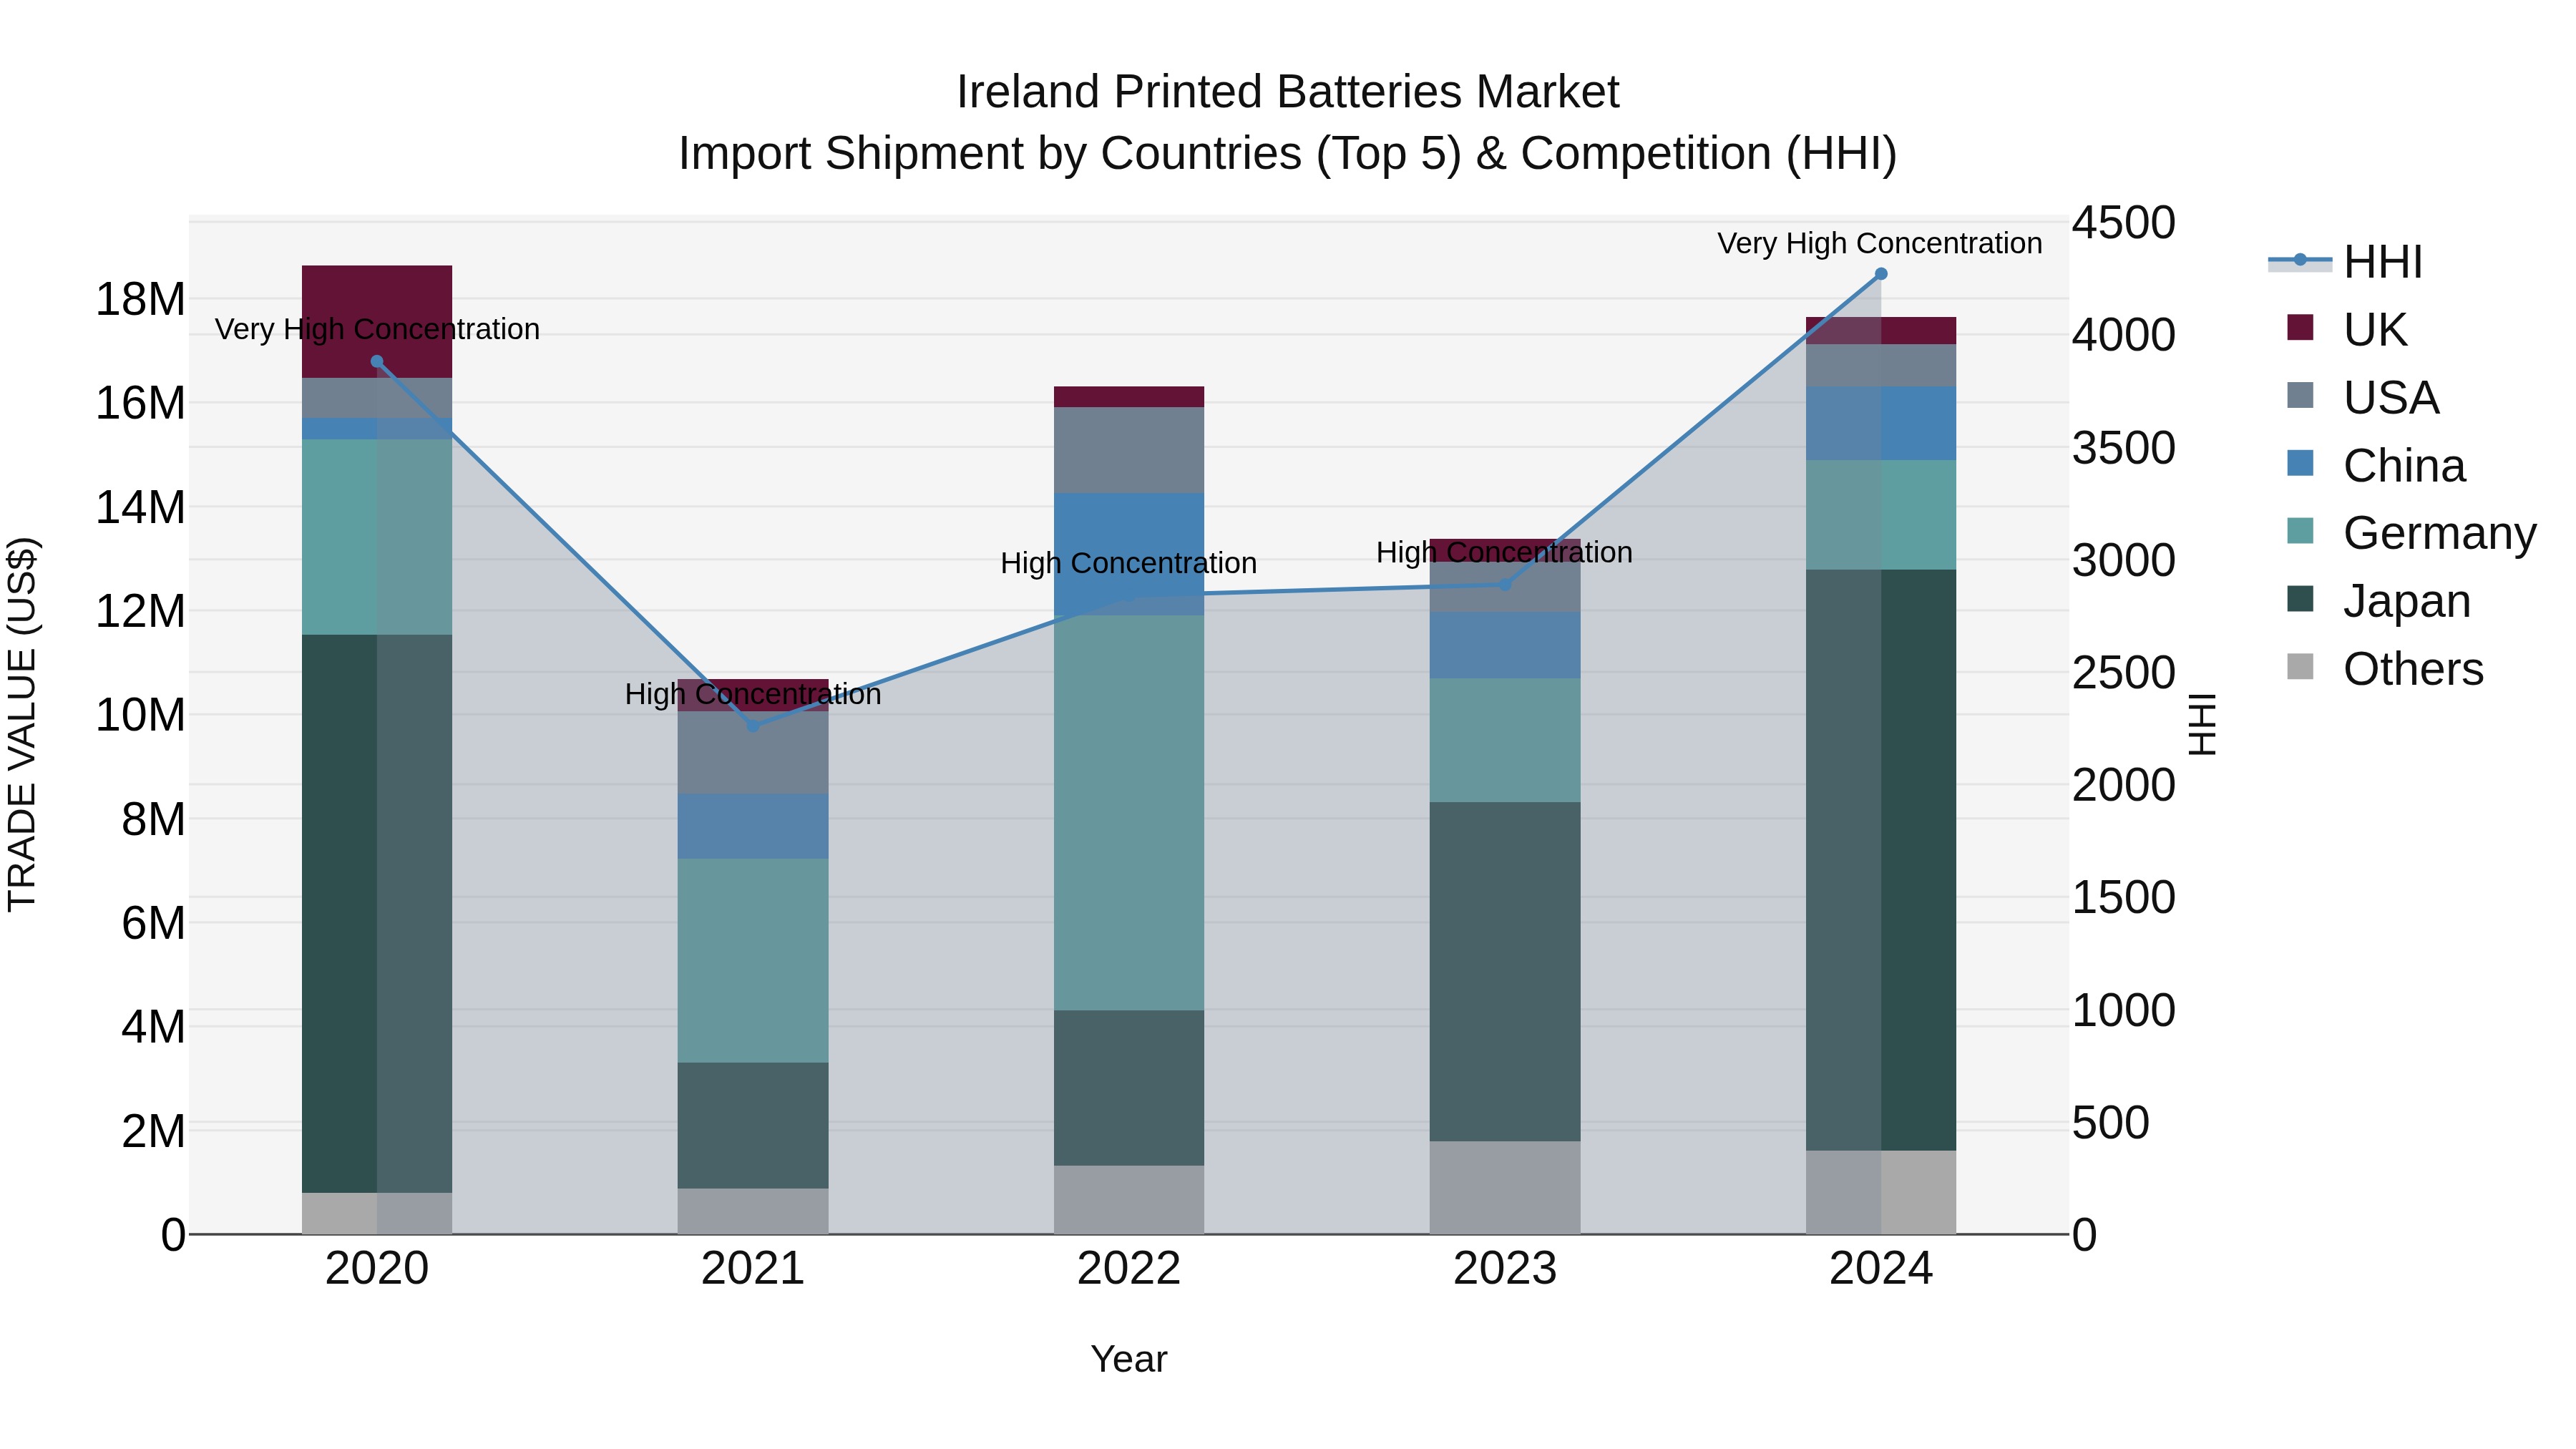The height and width of the screenshot is (1449, 2576).
Task: Click 'High Concentration' label at 2021
Action: click(753, 694)
